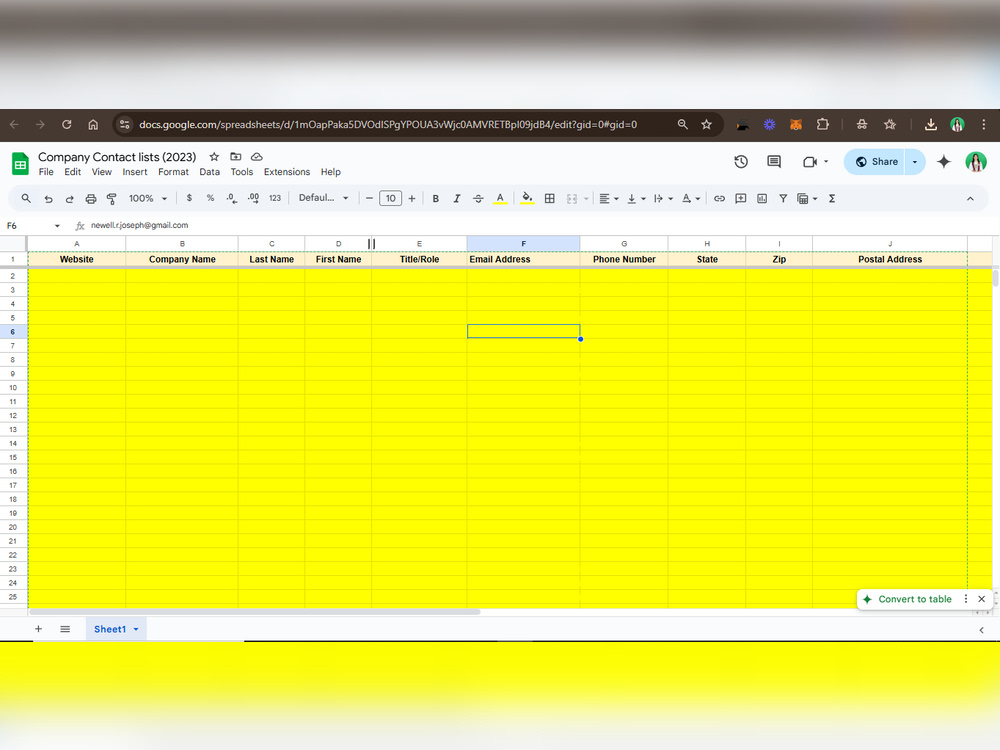Open horizontal align dropdown
This screenshot has height=750, width=1000.
click(608, 199)
